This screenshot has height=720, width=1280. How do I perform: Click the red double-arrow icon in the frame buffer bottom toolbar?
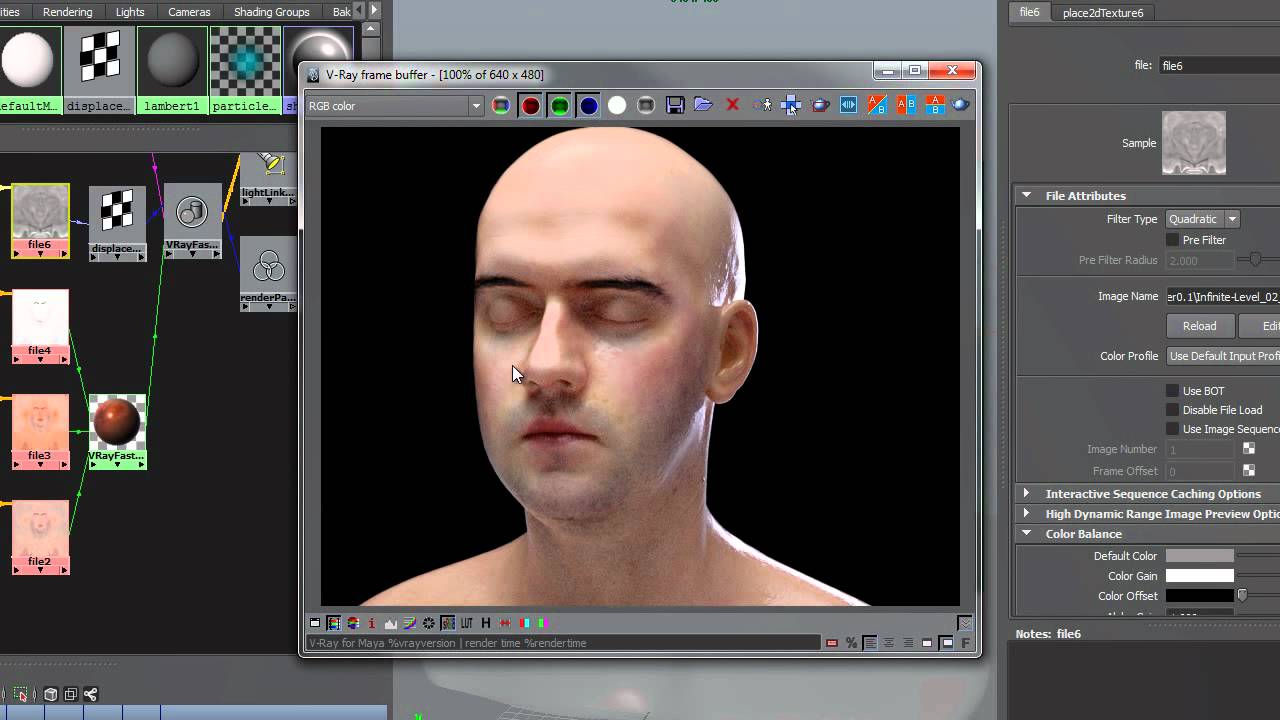click(505, 623)
